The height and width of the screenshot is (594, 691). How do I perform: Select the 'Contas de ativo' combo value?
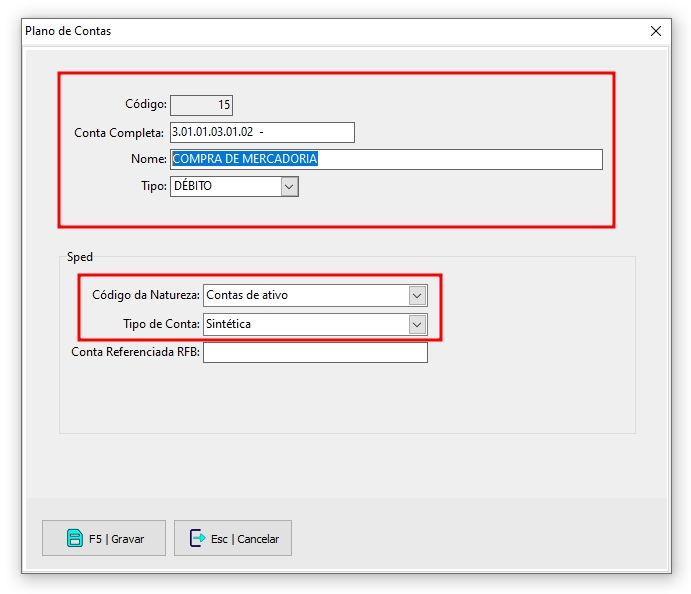(x=304, y=295)
